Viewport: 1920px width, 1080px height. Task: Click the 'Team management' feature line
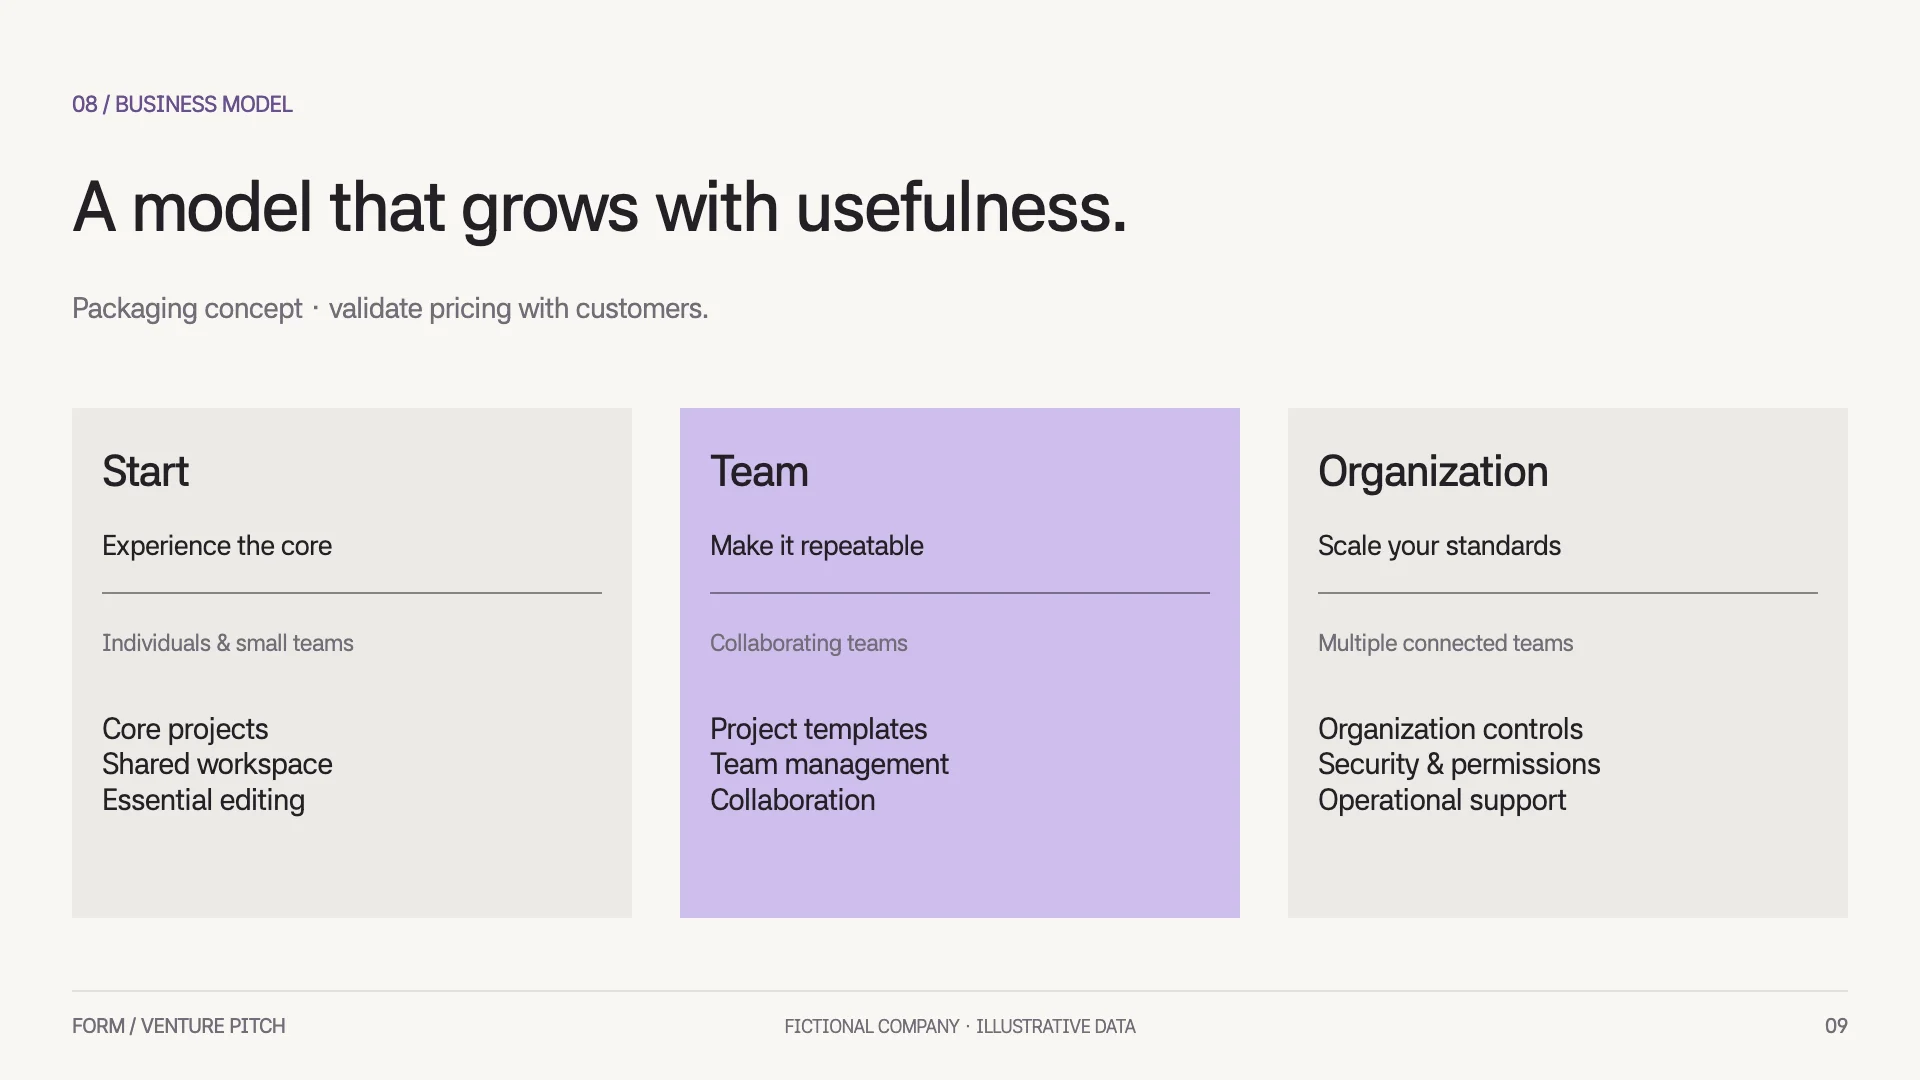pyautogui.click(x=829, y=764)
